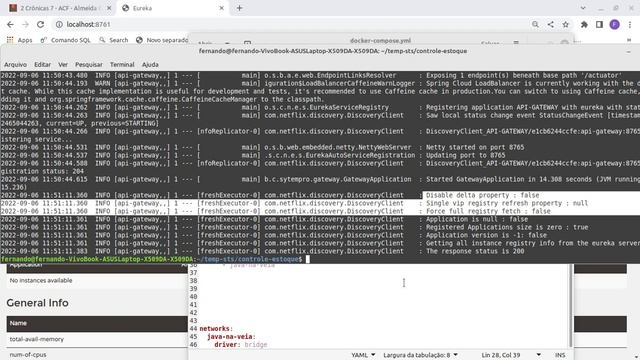
Task: Open Largura da tabulação dropdown
Action: point(420,355)
